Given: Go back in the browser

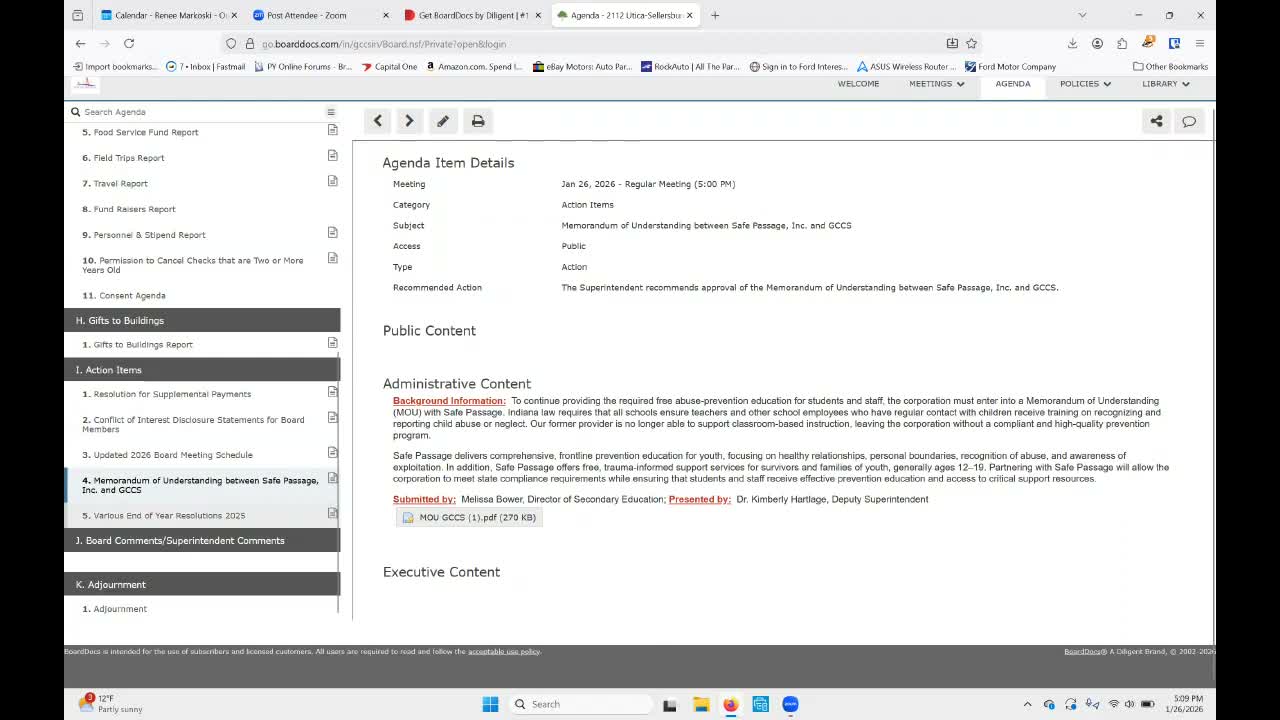Looking at the screenshot, I should [x=80, y=44].
